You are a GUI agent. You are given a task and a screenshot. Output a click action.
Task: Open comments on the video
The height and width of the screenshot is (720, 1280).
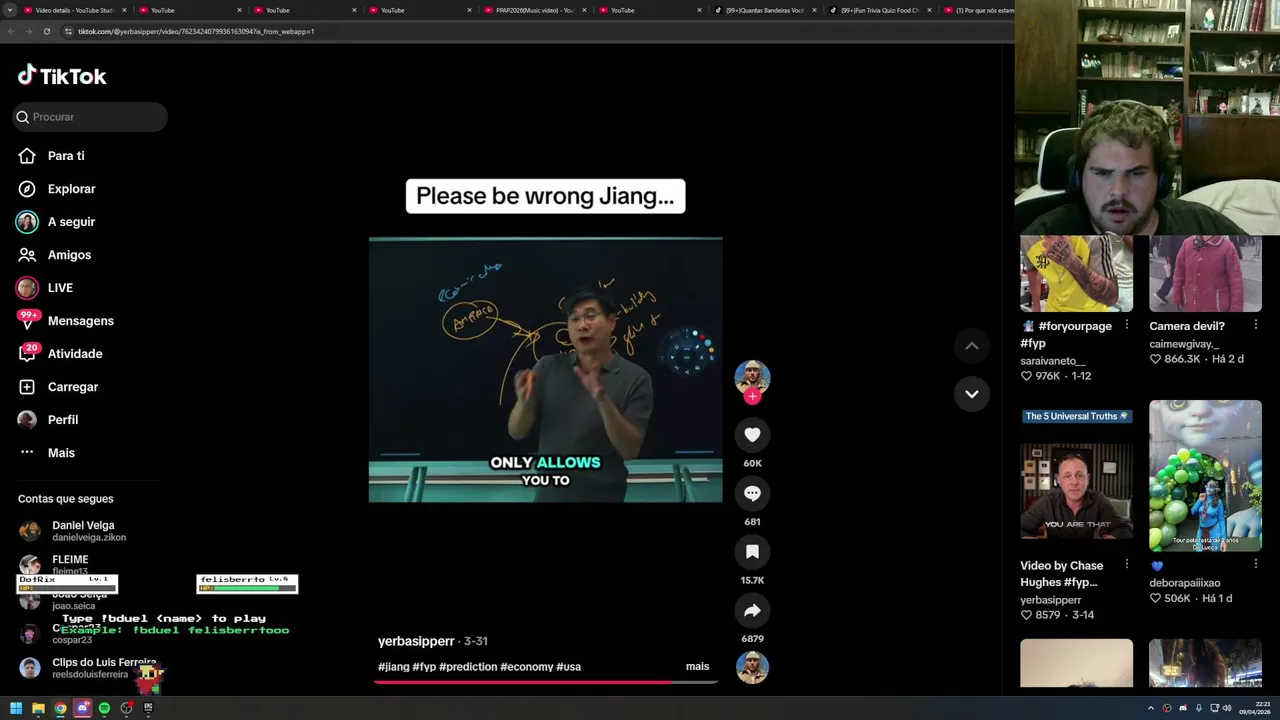[752, 493]
